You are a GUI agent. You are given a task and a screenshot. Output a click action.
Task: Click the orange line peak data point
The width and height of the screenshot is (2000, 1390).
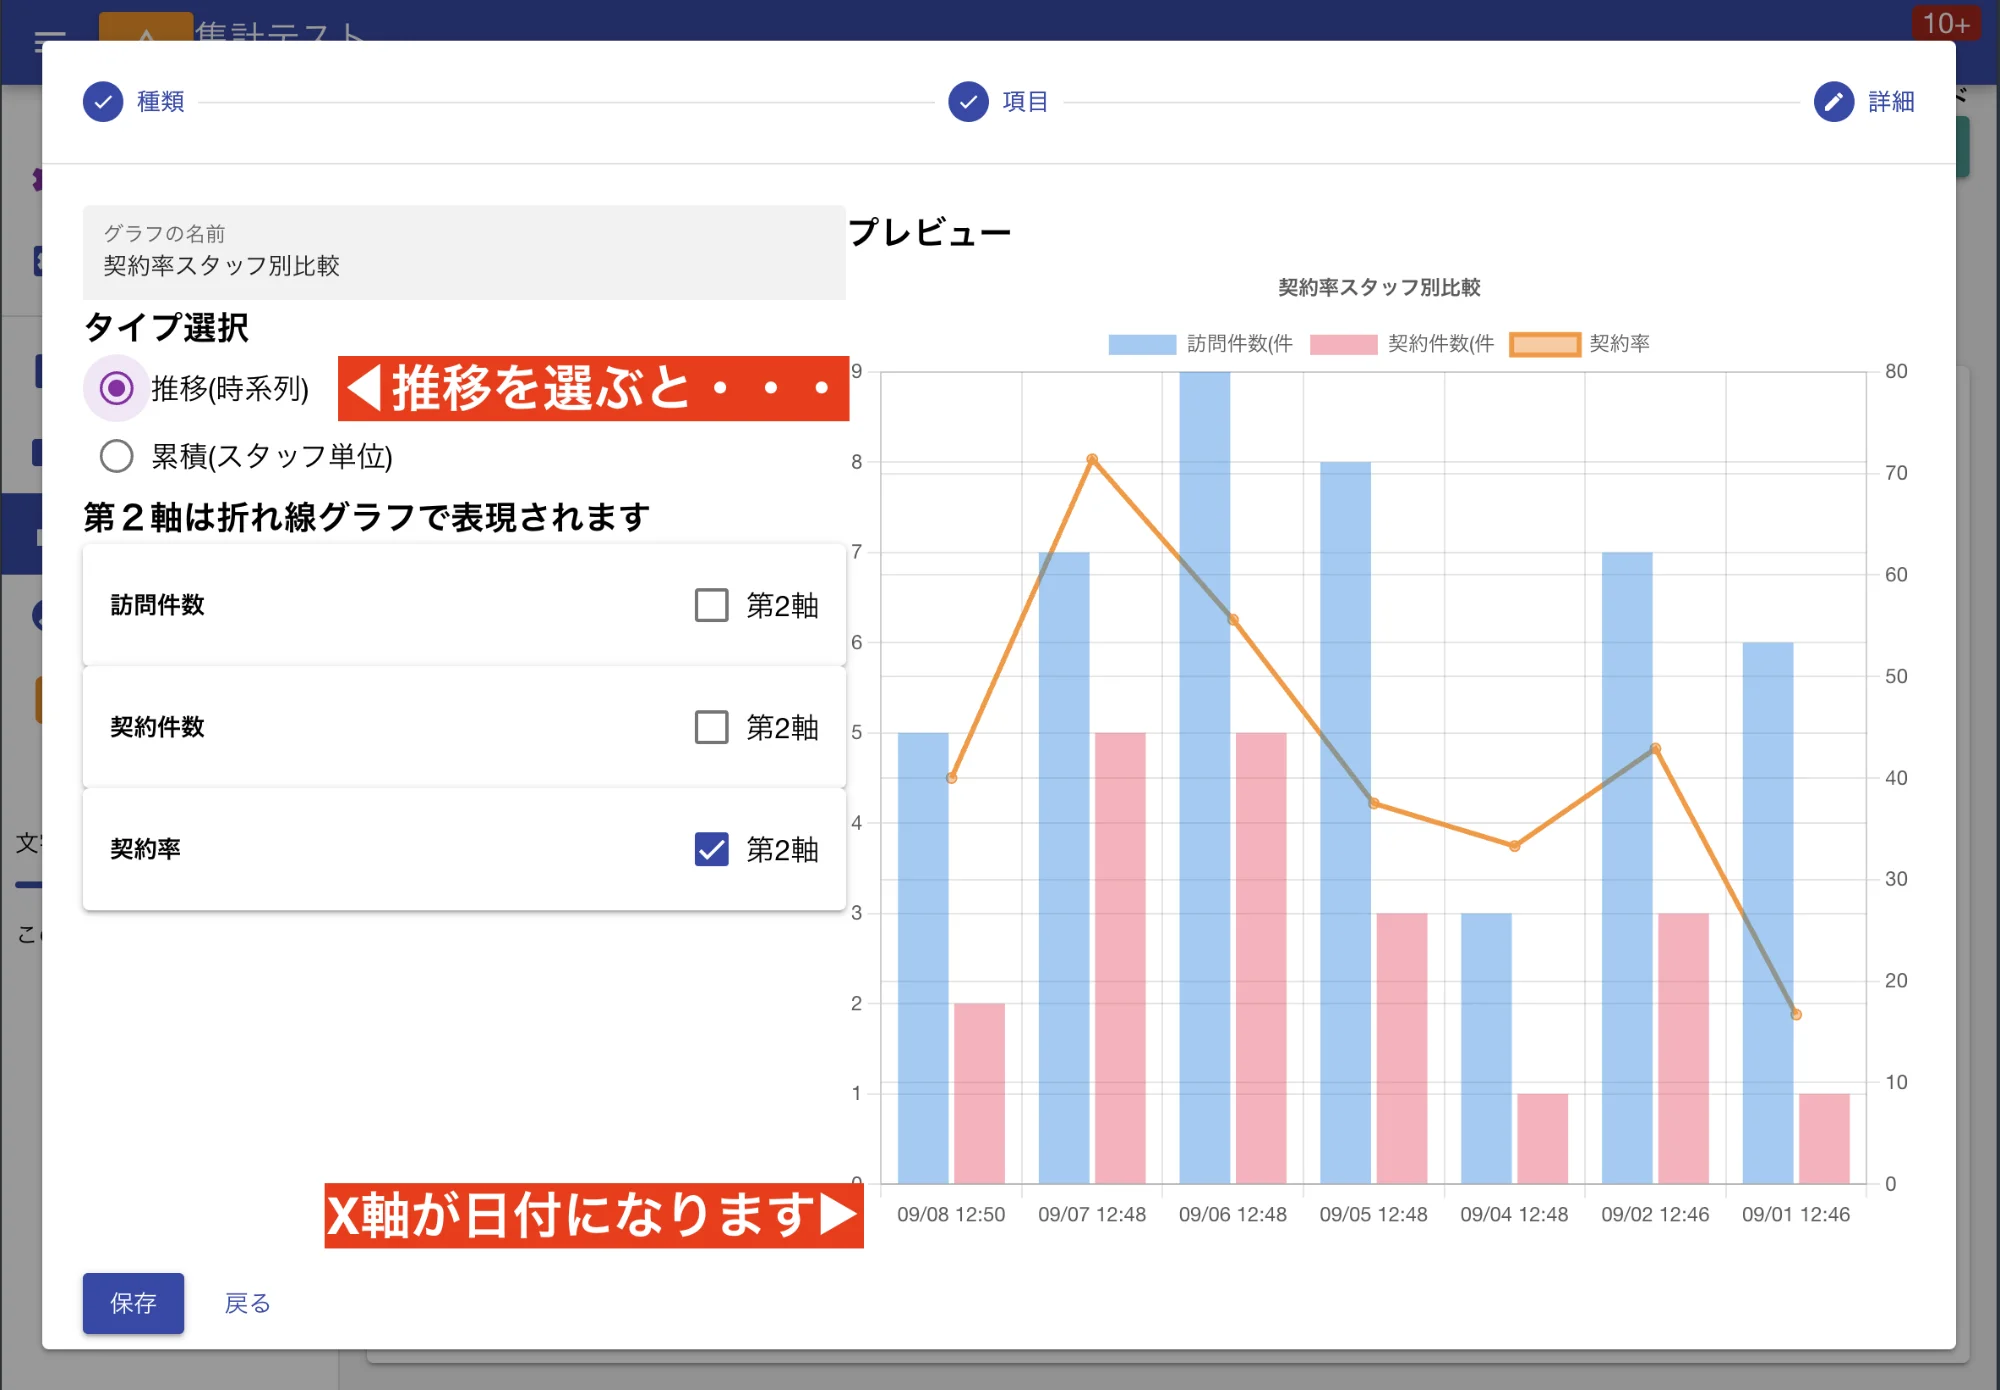point(1092,460)
